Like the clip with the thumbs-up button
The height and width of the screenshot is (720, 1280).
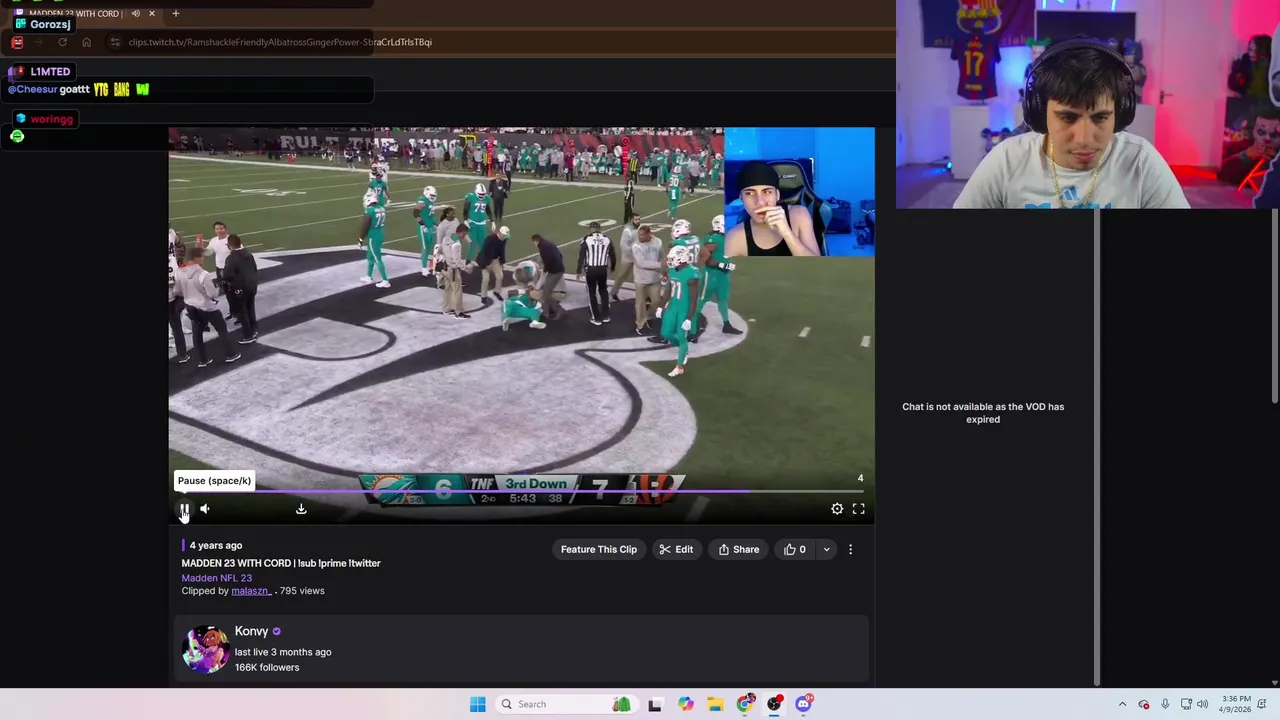(x=795, y=549)
